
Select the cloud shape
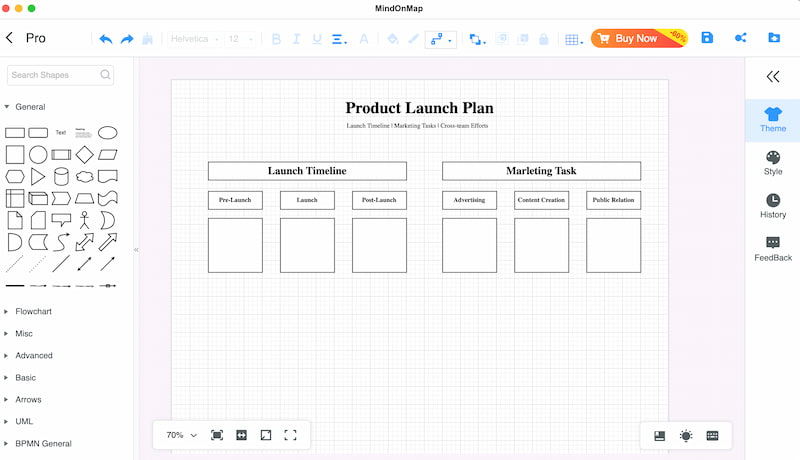coord(84,176)
